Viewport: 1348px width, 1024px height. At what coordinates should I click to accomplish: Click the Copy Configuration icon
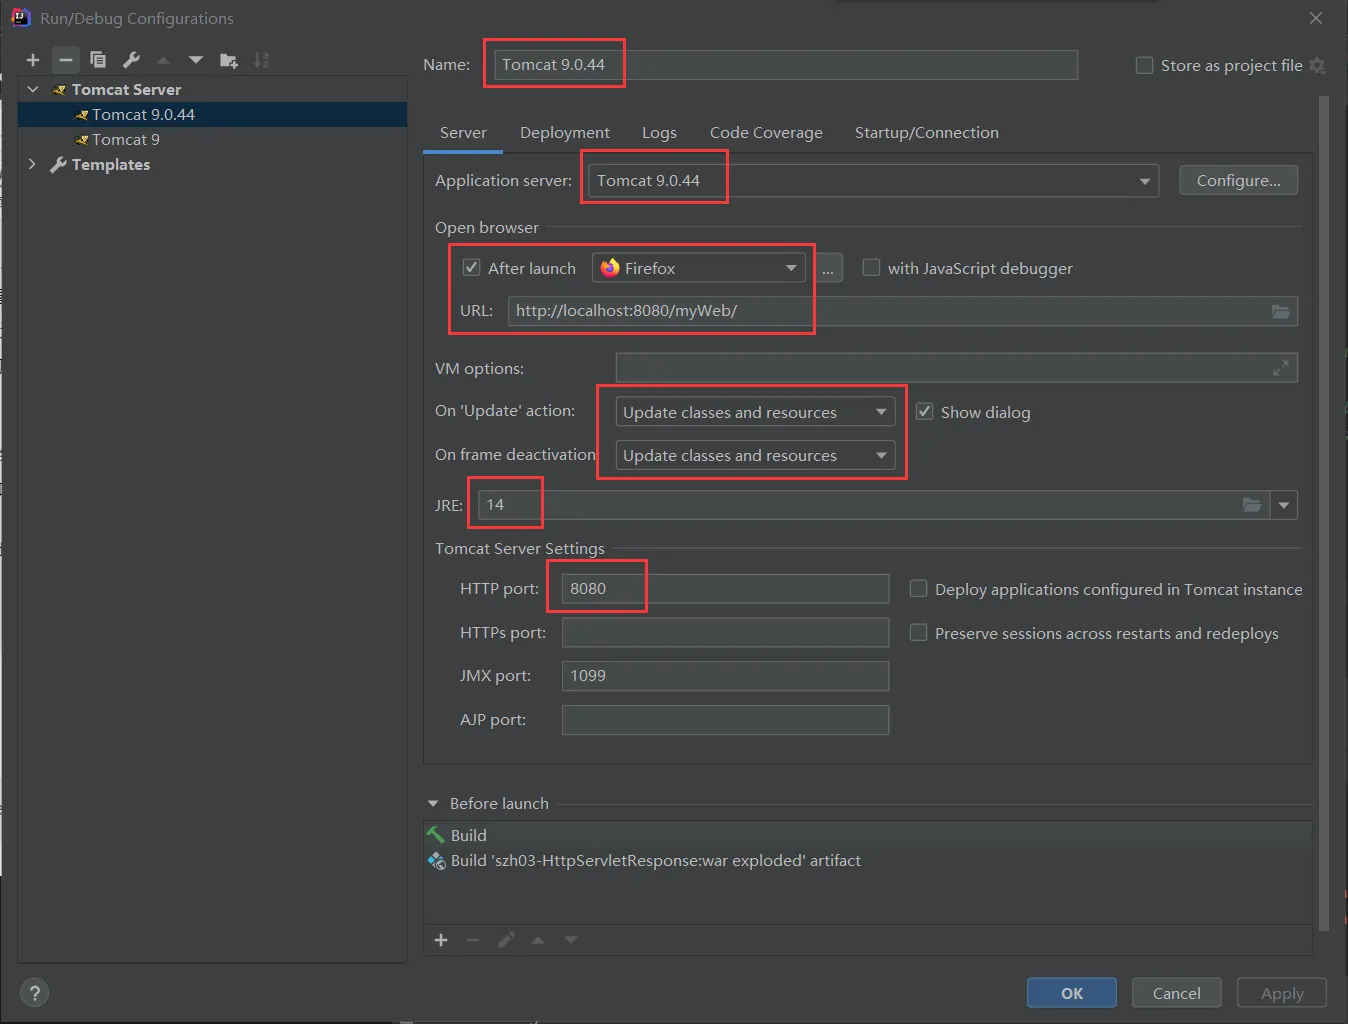[x=98, y=60]
